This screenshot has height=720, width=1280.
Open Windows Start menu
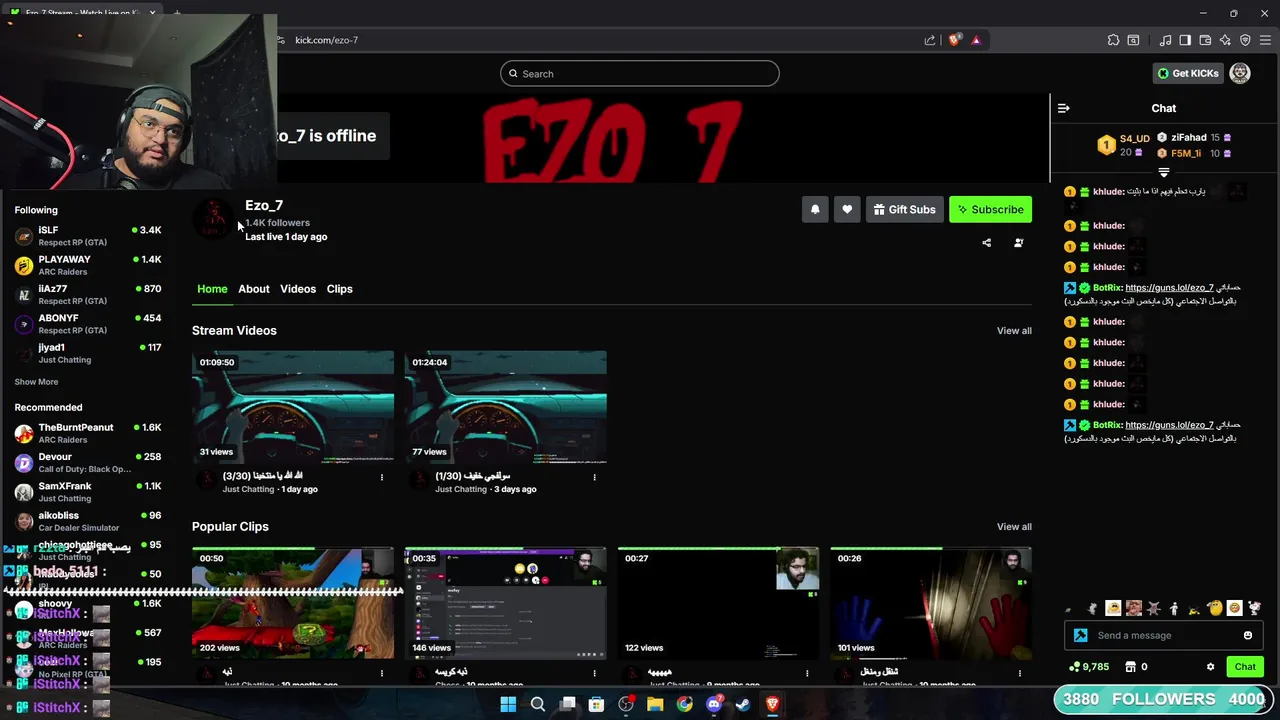tap(508, 704)
